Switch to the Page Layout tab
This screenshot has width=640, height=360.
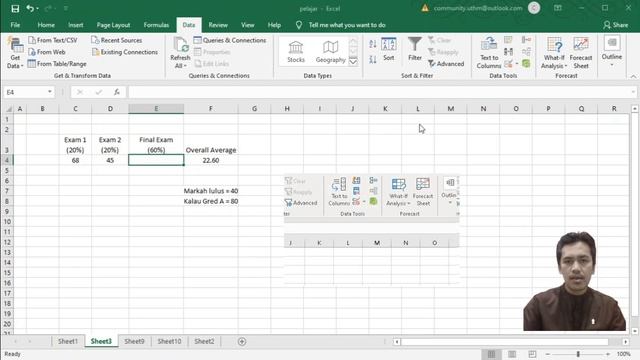[113, 25]
